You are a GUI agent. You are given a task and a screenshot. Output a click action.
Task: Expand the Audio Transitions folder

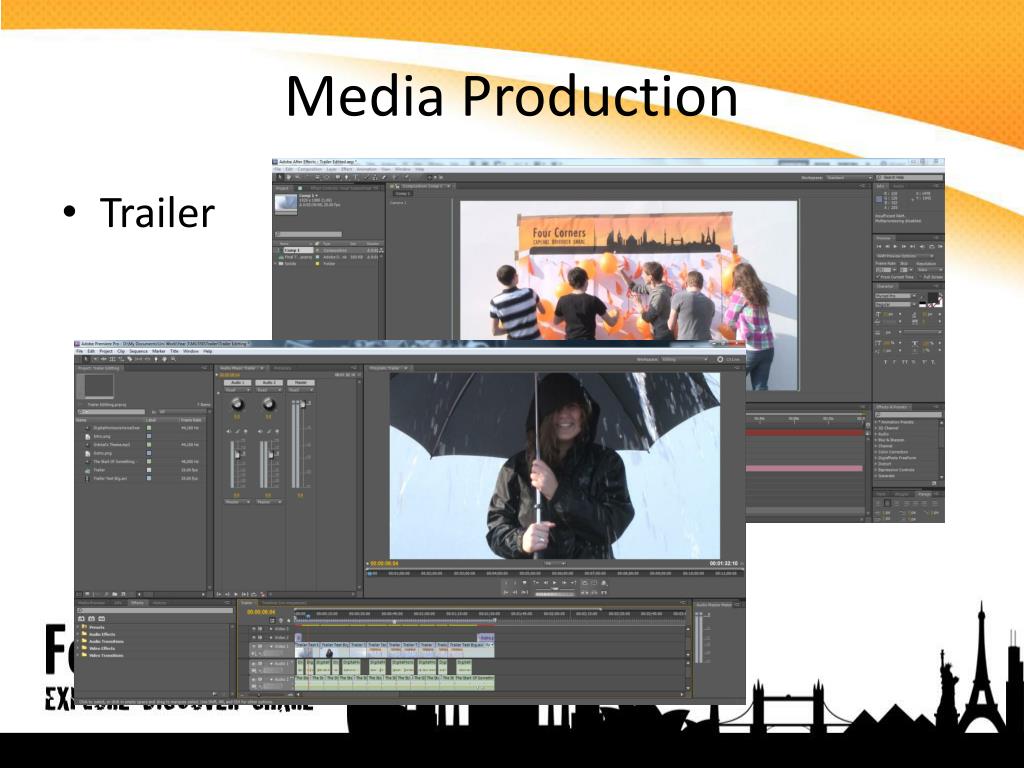78,641
